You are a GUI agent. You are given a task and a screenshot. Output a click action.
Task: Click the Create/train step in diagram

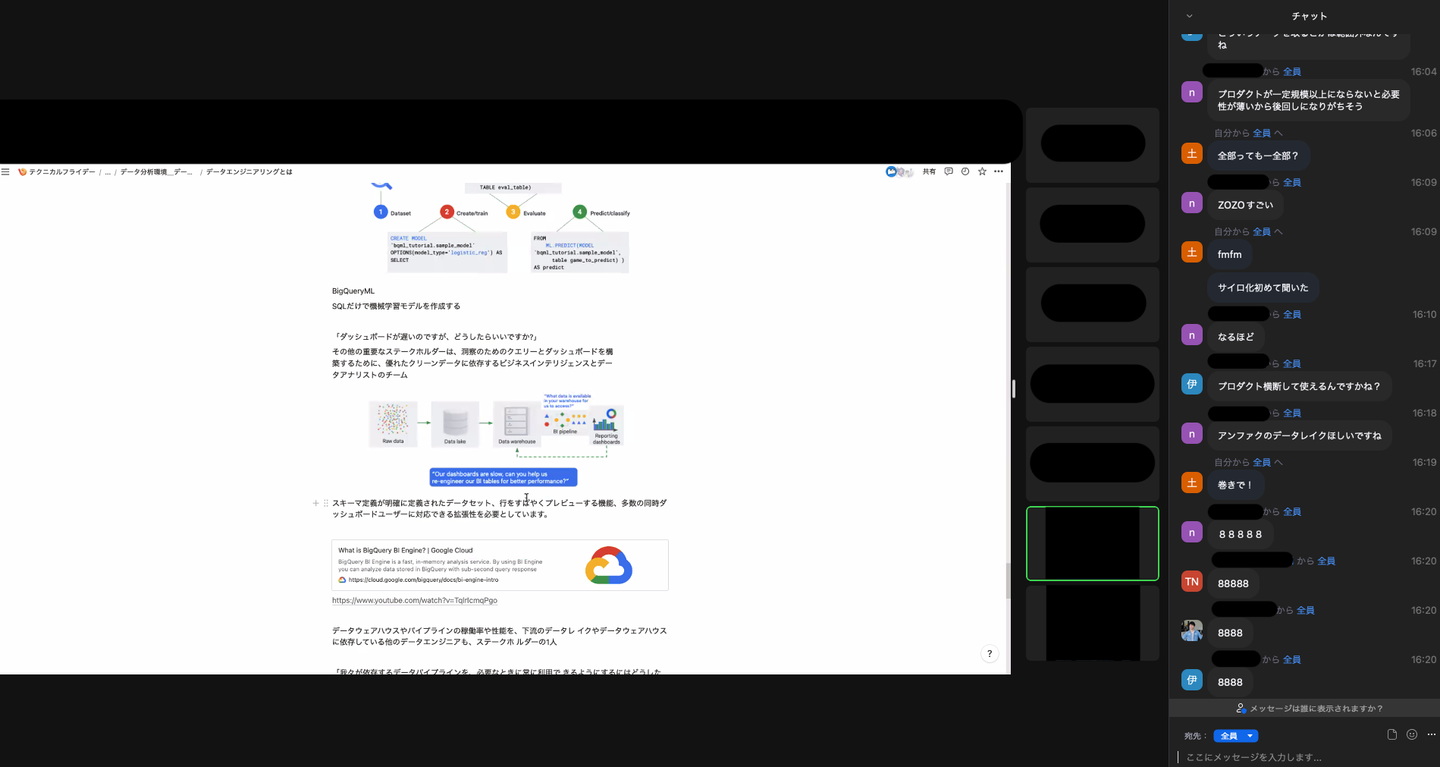[464, 212]
